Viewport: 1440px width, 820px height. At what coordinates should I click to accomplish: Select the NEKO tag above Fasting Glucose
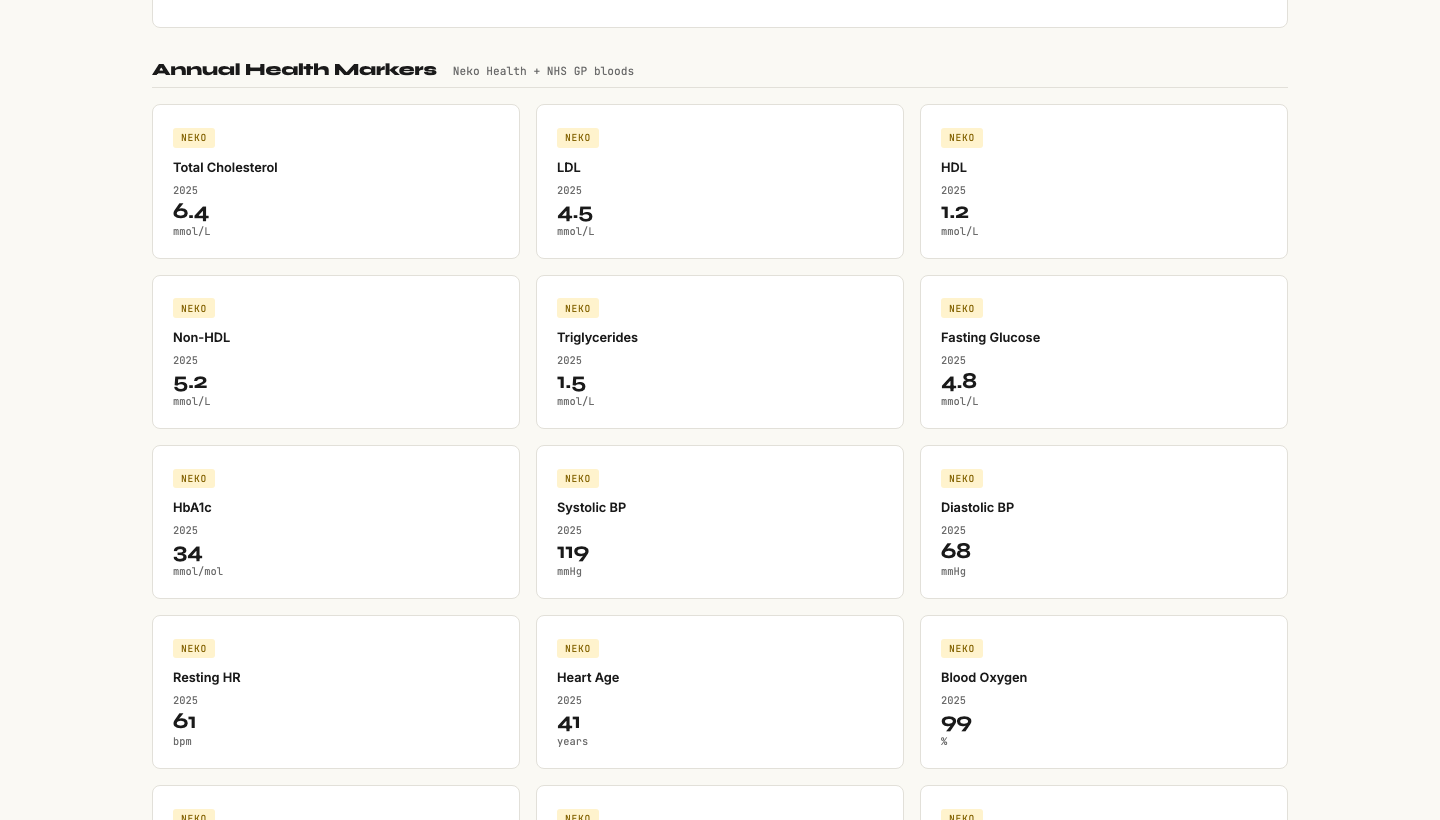tap(962, 308)
